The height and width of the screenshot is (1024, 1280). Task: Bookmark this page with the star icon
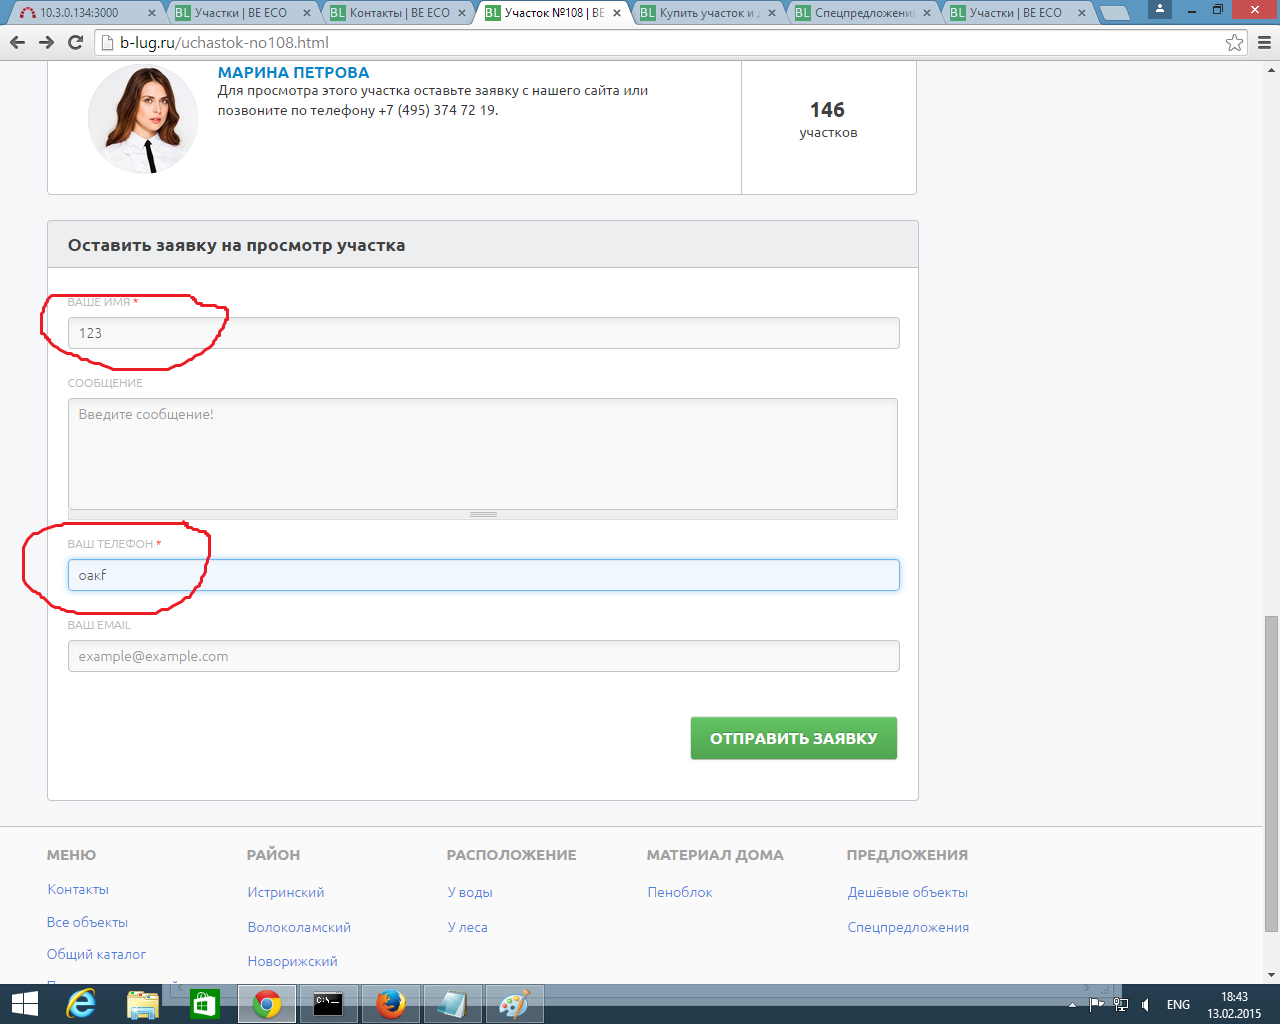click(x=1235, y=43)
